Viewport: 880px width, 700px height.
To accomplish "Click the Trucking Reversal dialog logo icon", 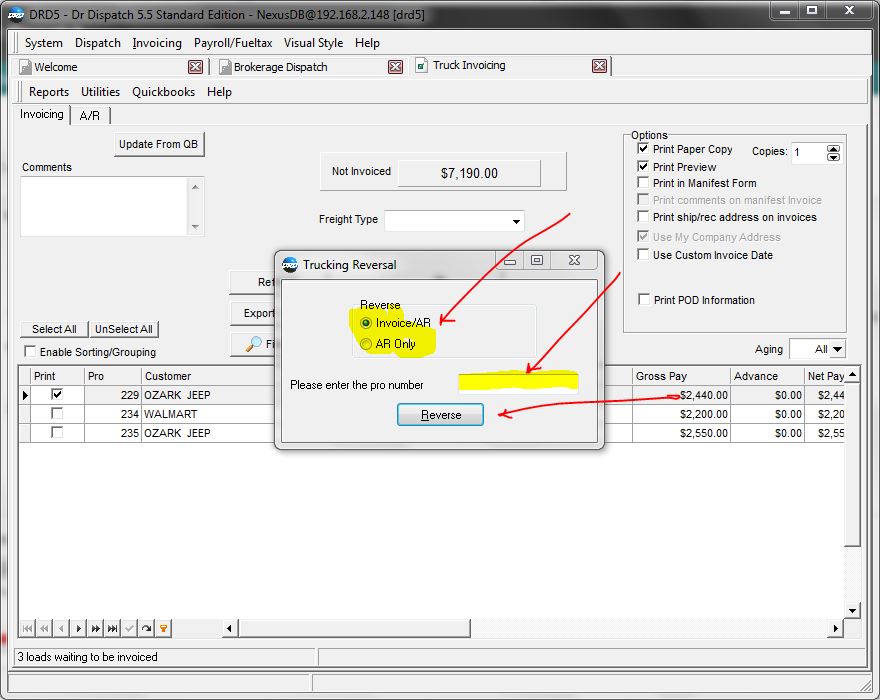I will click(x=290, y=265).
